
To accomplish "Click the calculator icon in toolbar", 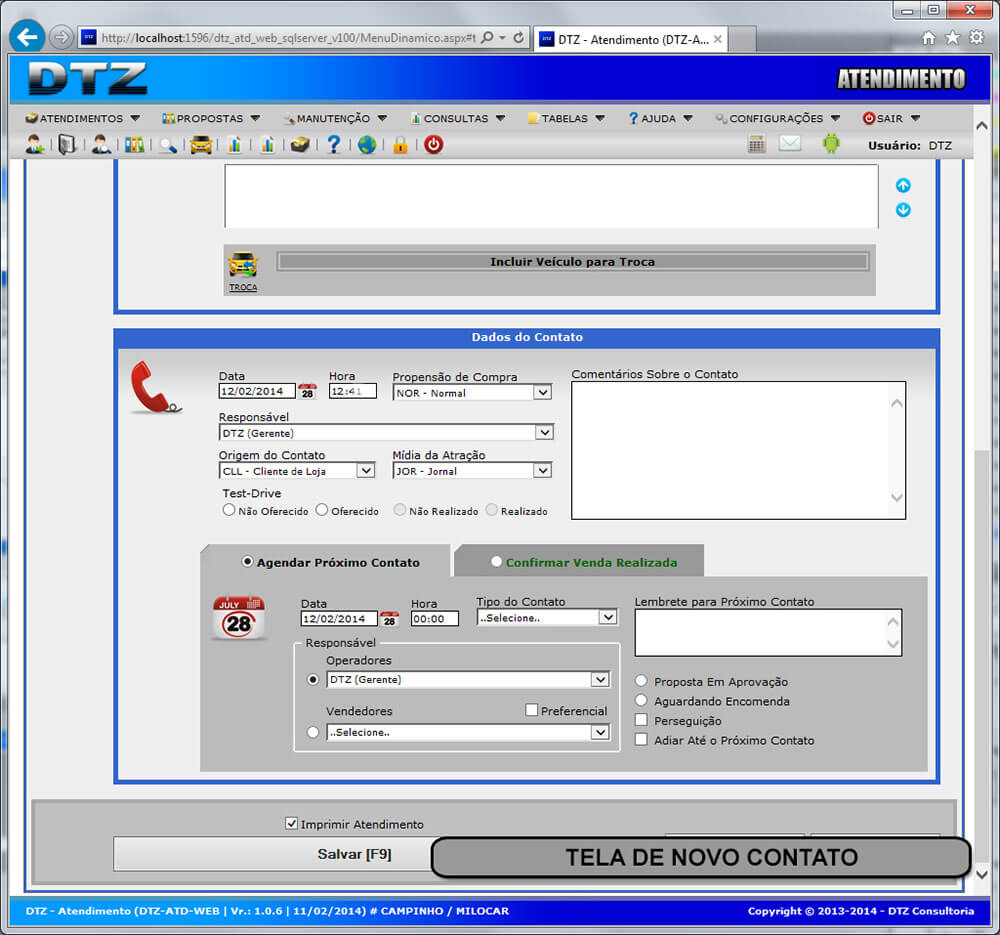I will pyautogui.click(x=757, y=144).
